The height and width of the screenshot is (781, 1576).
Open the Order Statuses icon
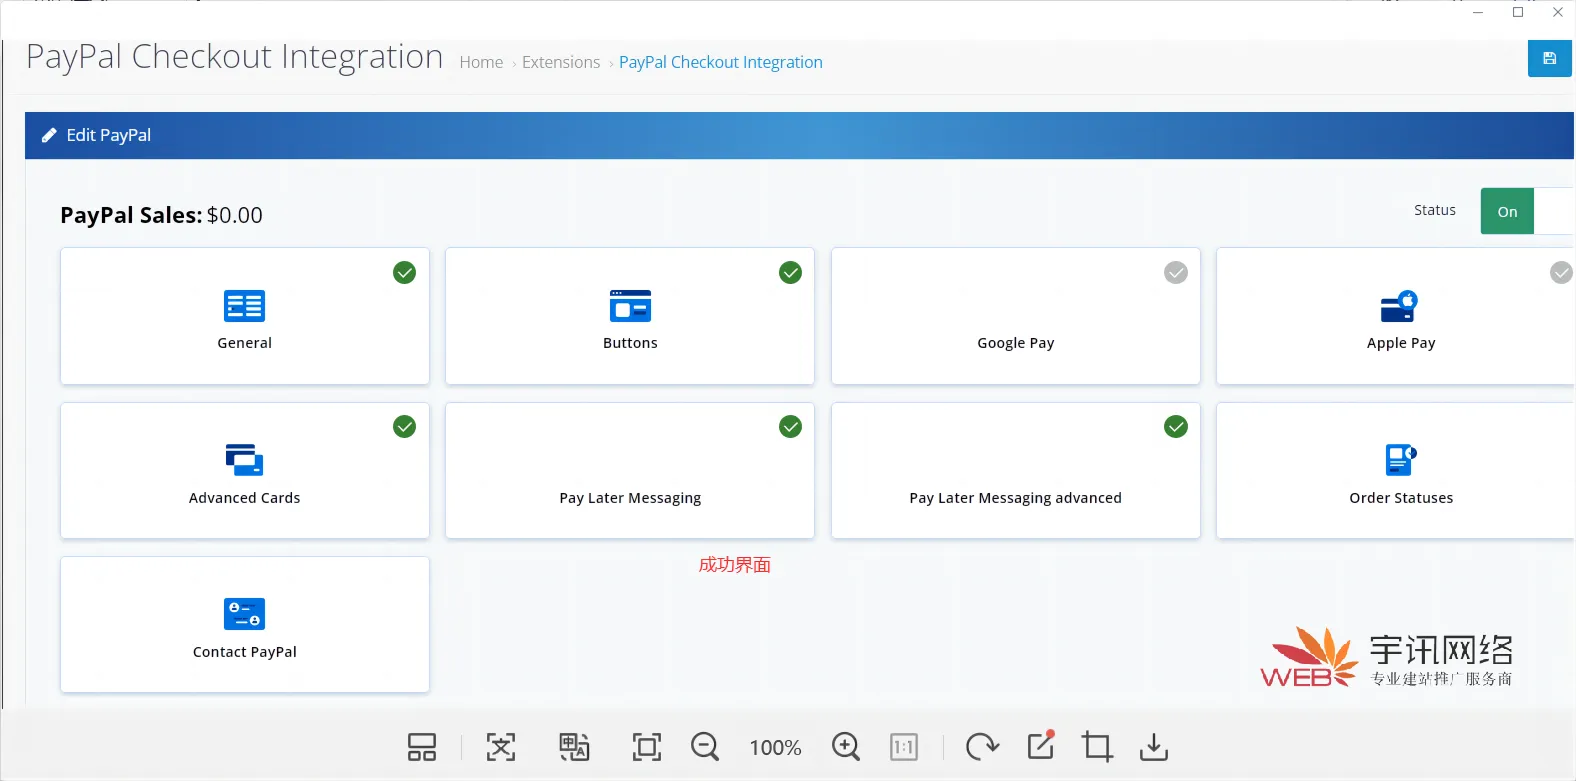click(1400, 460)
